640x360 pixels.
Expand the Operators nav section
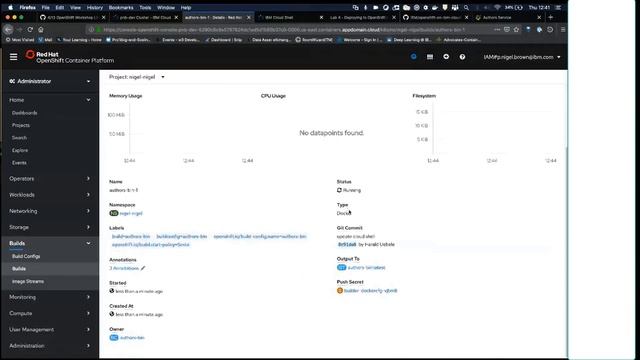(50, 179)
